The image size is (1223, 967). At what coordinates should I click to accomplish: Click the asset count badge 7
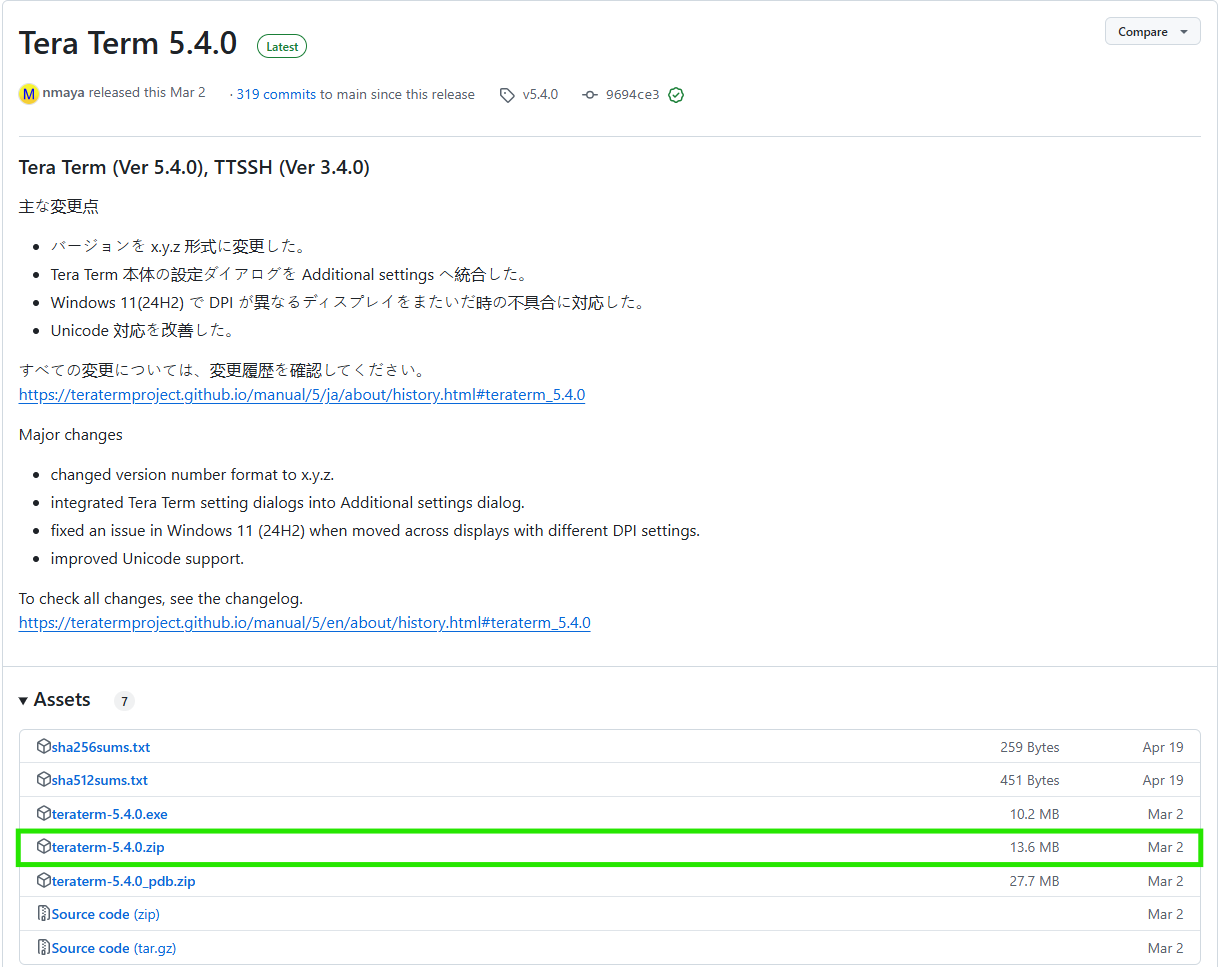click(x=124, y=702)
